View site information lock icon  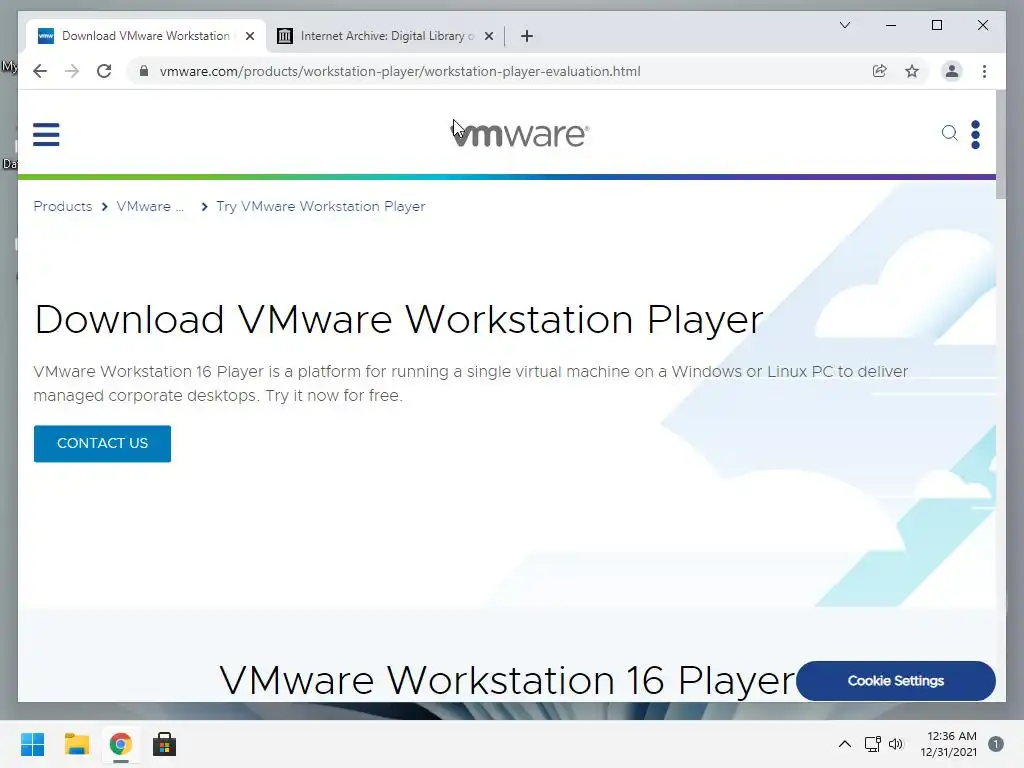click(x=144, y=71)
